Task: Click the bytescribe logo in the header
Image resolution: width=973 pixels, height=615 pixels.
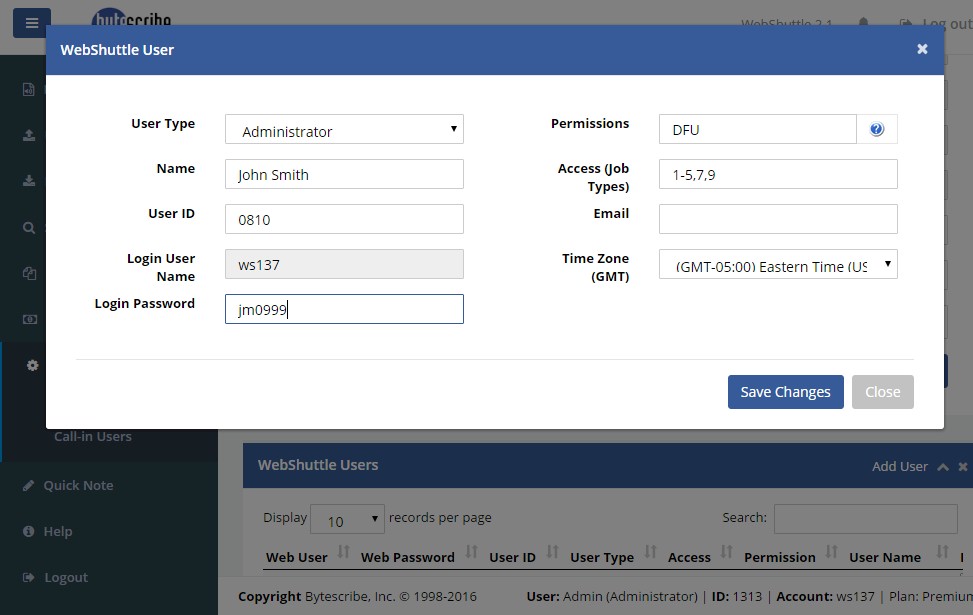Action: pos(132,17)
